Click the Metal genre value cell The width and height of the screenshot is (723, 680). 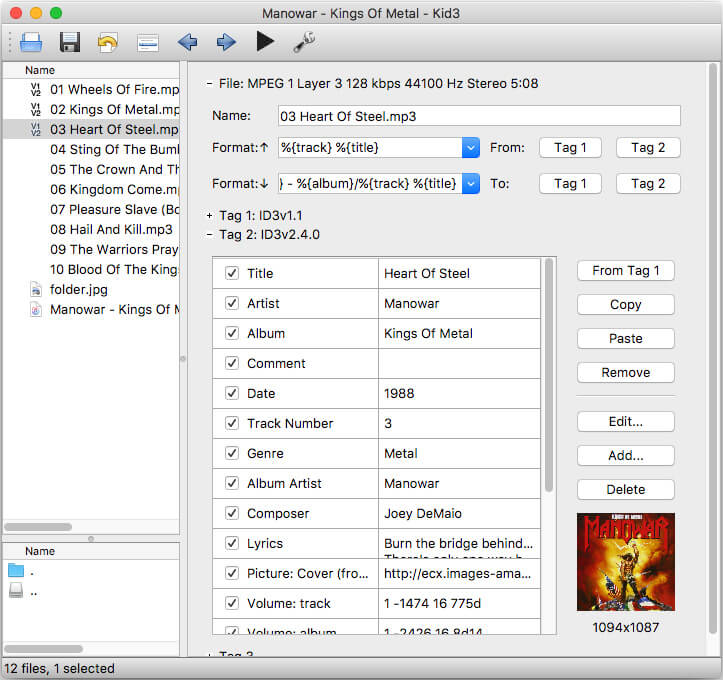(x=459, y=453)
